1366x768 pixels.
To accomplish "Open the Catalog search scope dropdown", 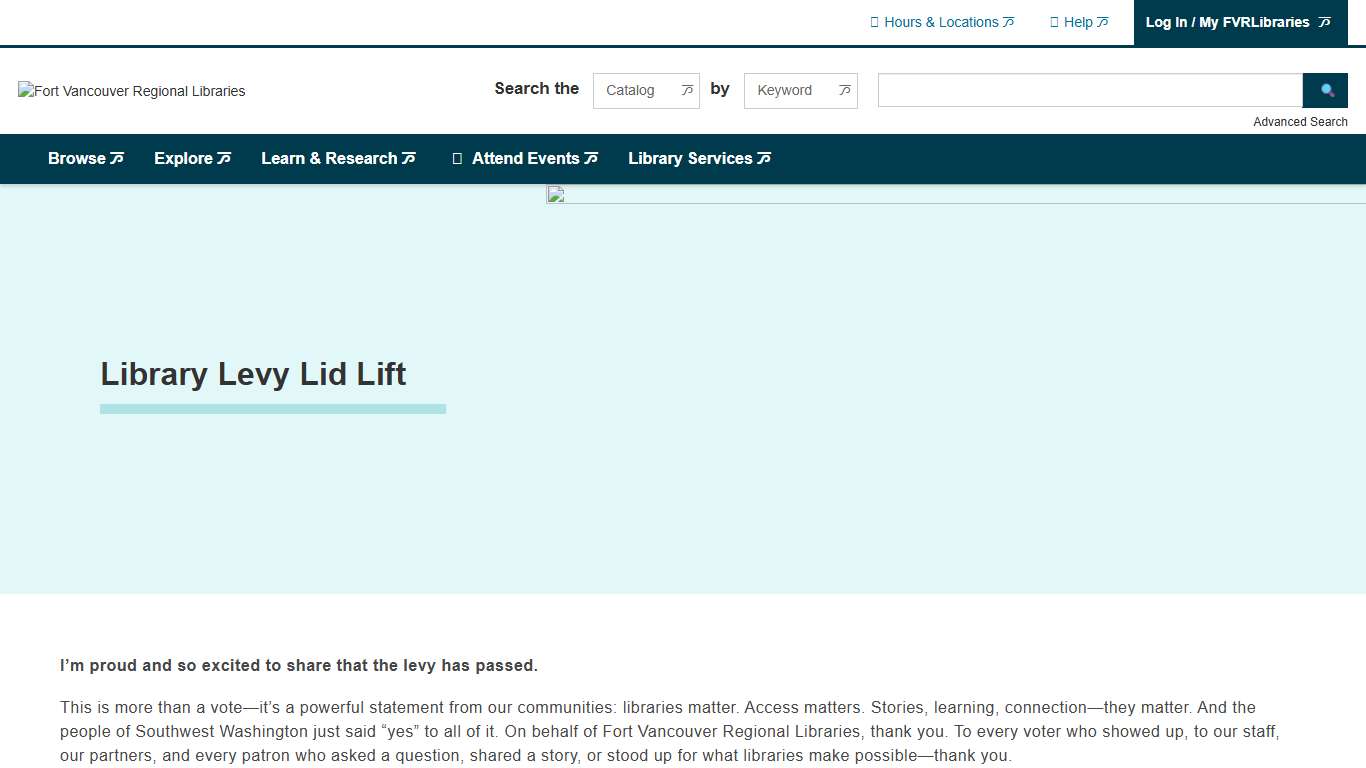I will point(645,90).
